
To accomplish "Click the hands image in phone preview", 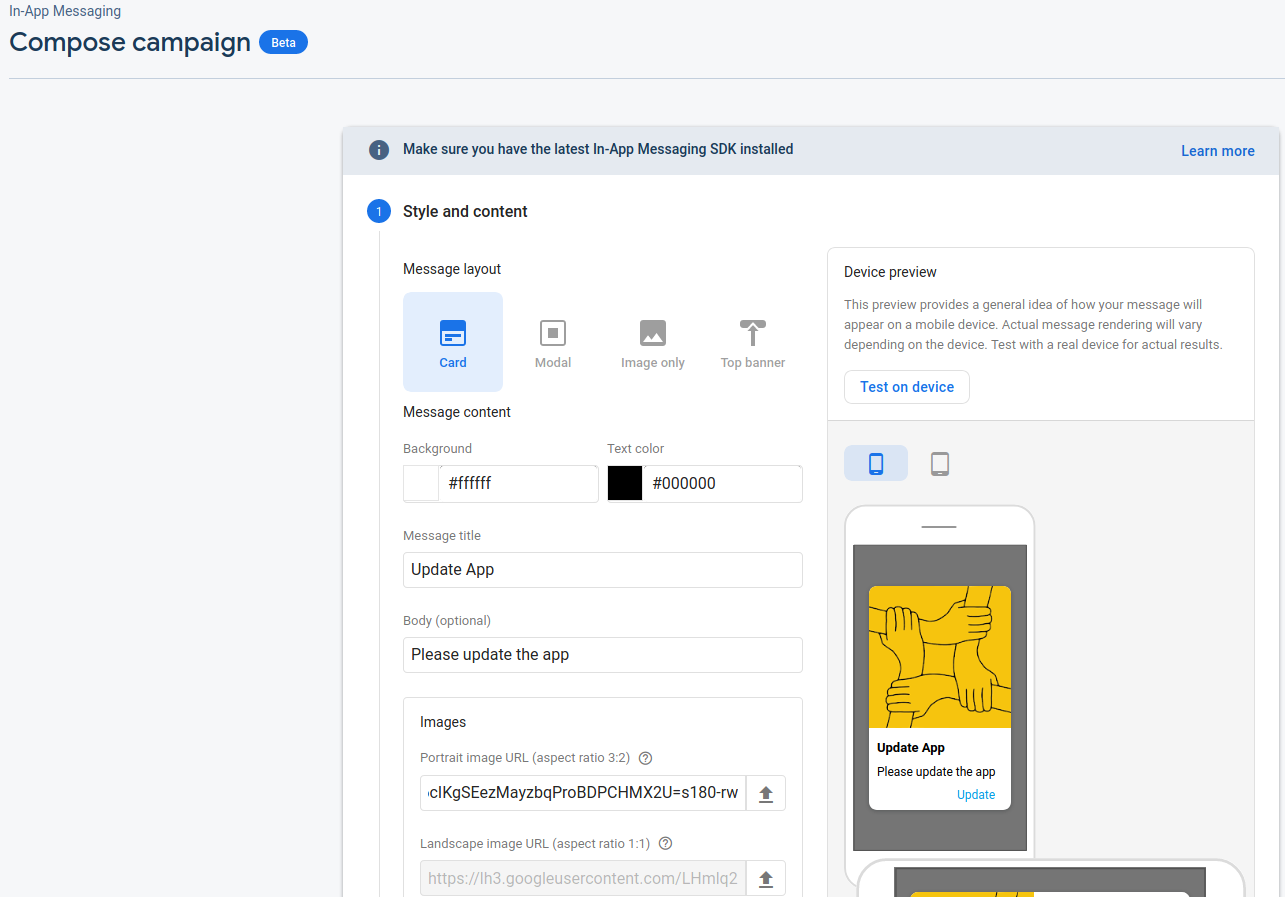I will pos(940,657).
